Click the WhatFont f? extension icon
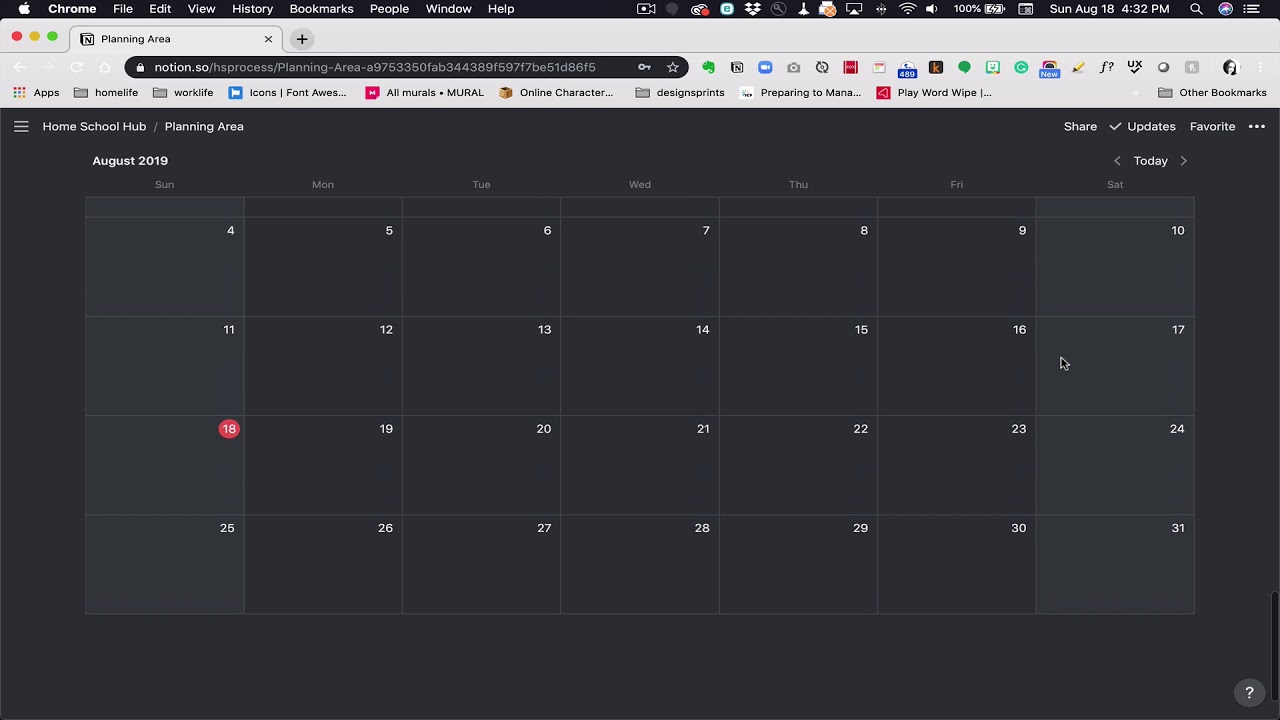1280x720 pixels. [1106, 67]
